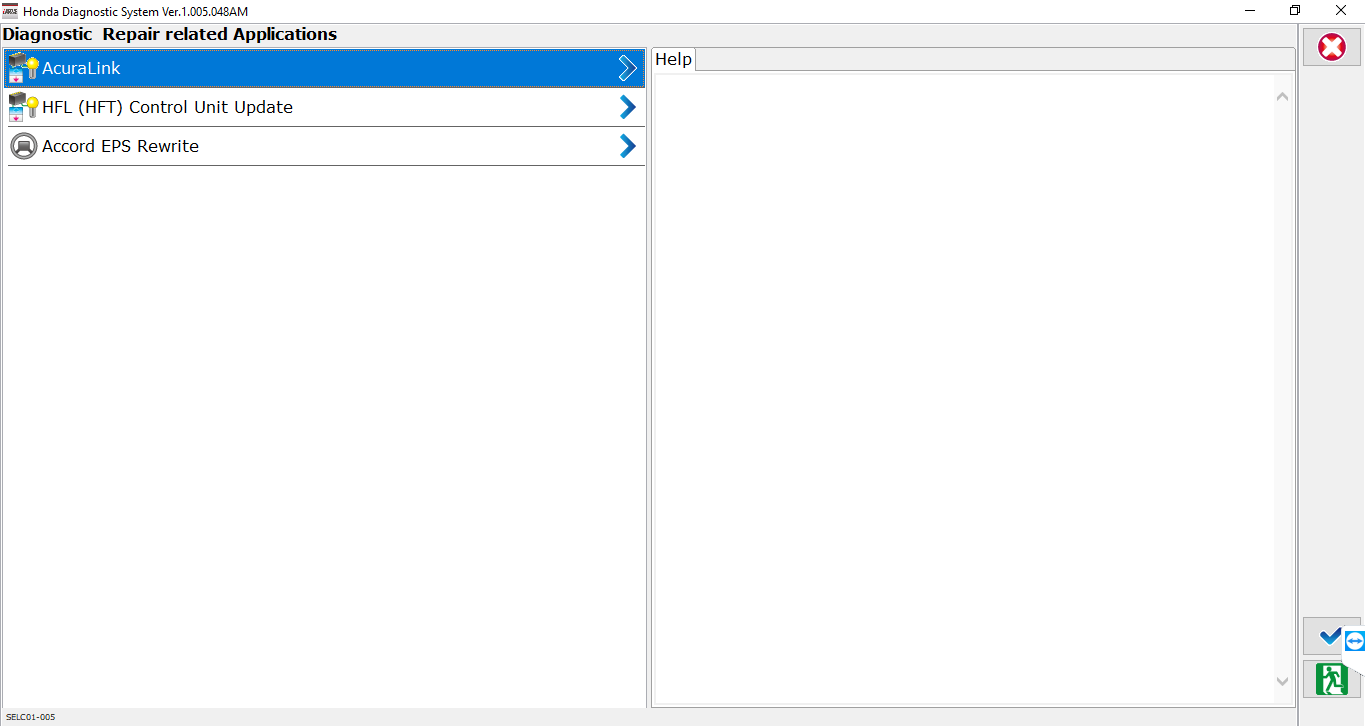Viewport: 1365px width, 726px height.
Task: Click the green exit door icon
Action: [1331, 679]
